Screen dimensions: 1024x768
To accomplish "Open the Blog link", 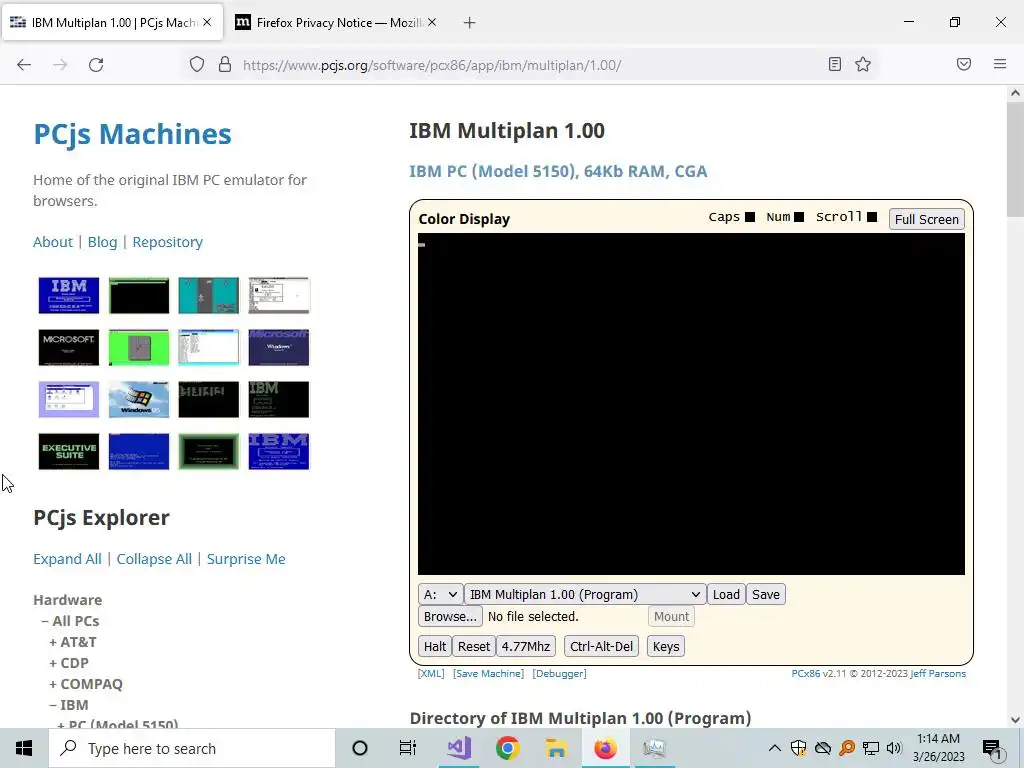I will [103, 242].
